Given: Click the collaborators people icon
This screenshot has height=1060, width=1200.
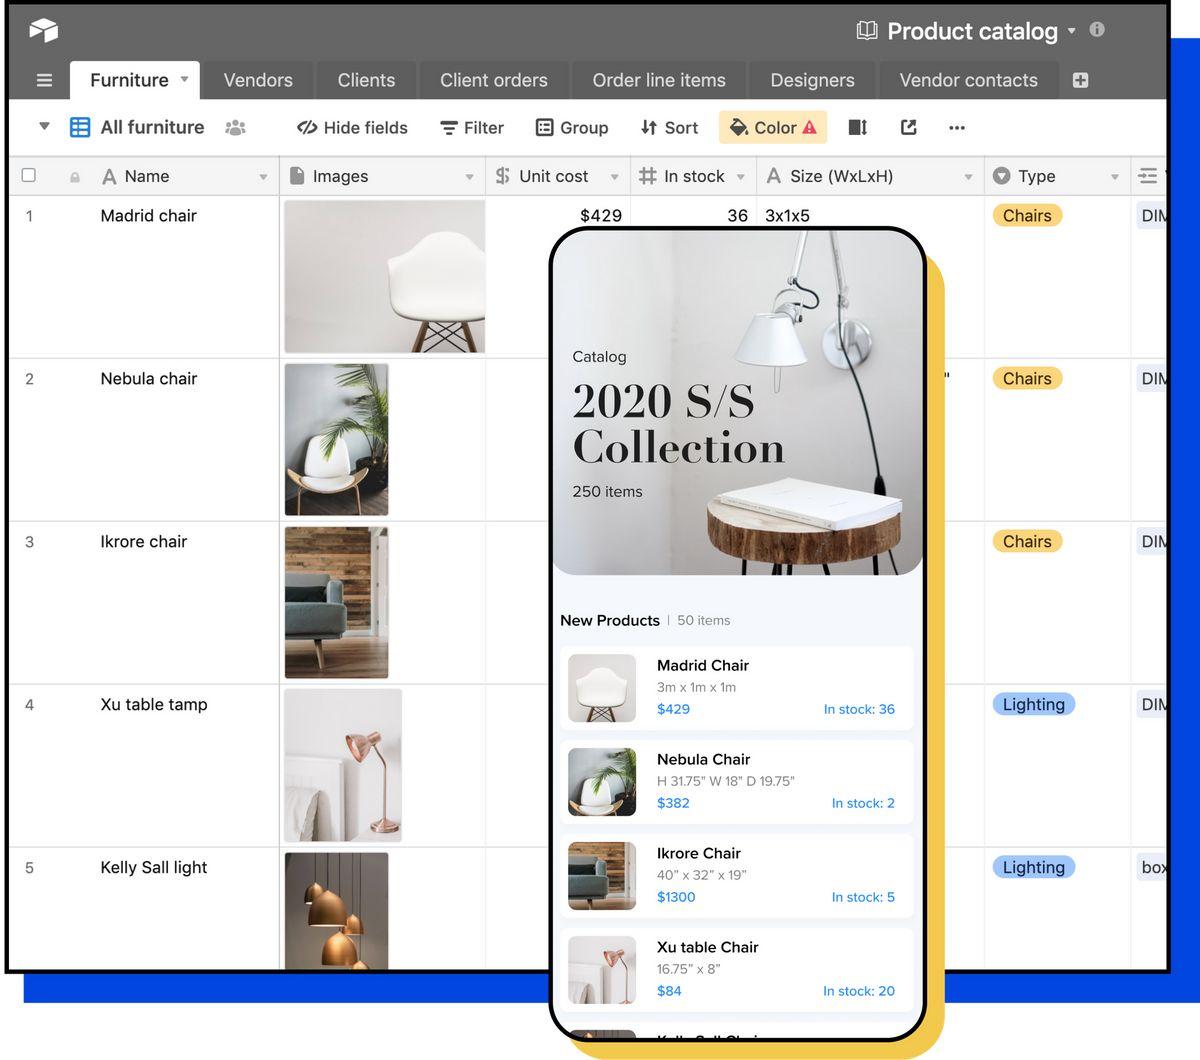Looking at the screenshot, I should click(x=235, y=127).
